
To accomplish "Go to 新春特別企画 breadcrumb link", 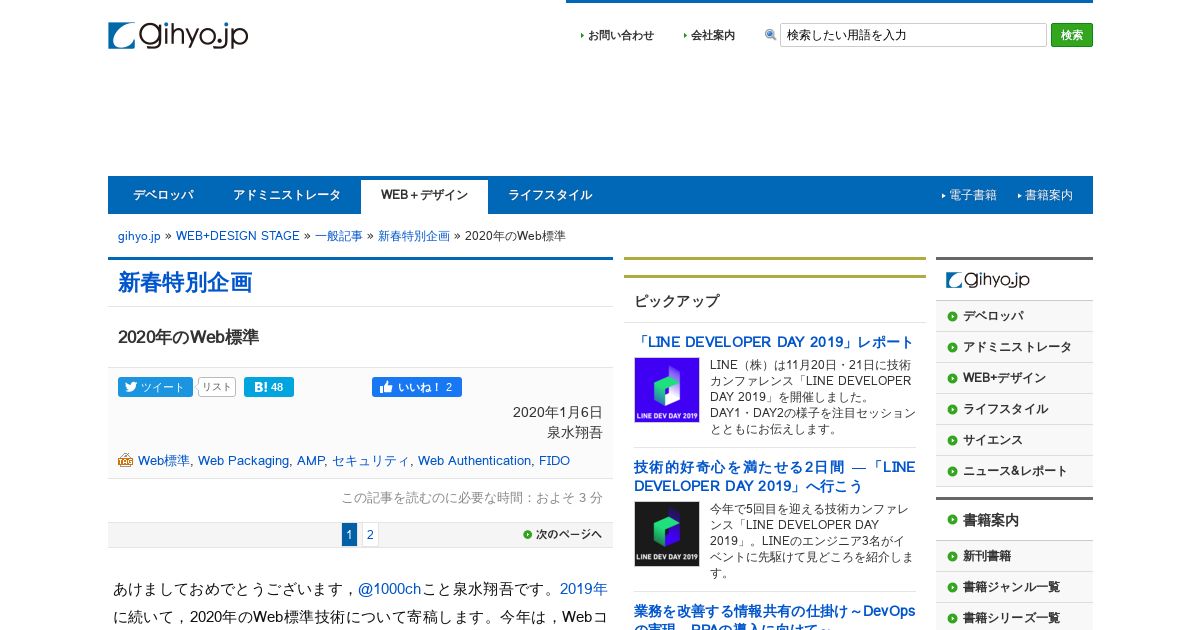I will coord(414,236).
